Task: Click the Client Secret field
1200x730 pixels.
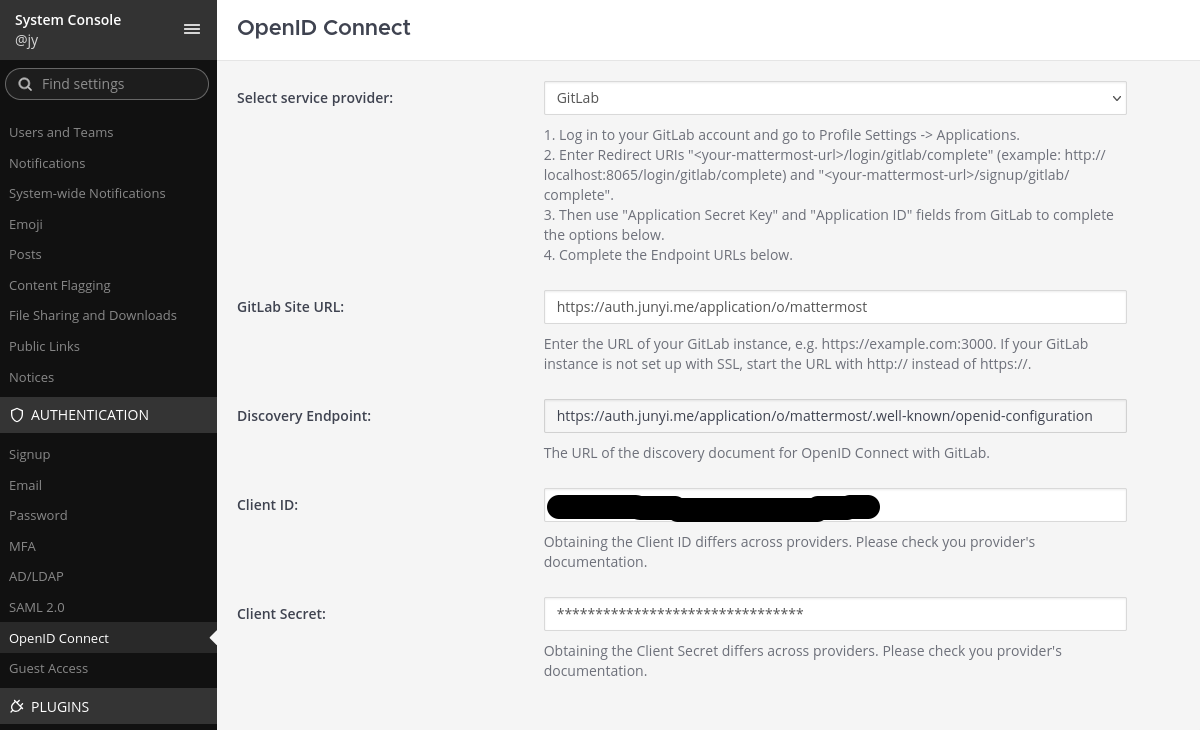Action: 835,614
